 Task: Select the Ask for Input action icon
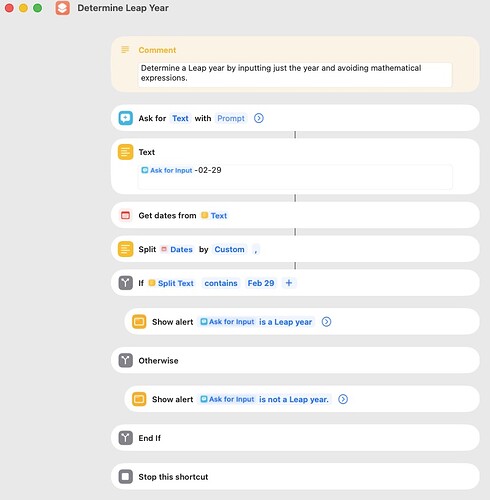pyautogui.click(x=126, y=118)
